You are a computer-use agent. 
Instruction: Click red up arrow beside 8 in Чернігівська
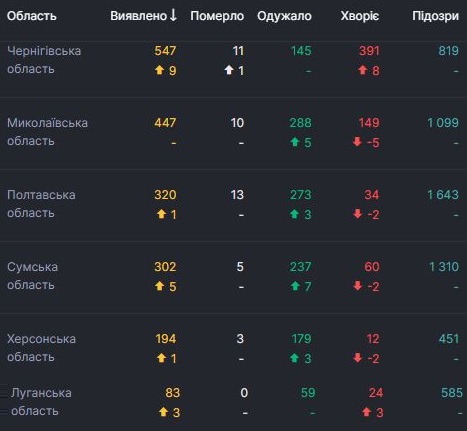click(x=363, y=70)
